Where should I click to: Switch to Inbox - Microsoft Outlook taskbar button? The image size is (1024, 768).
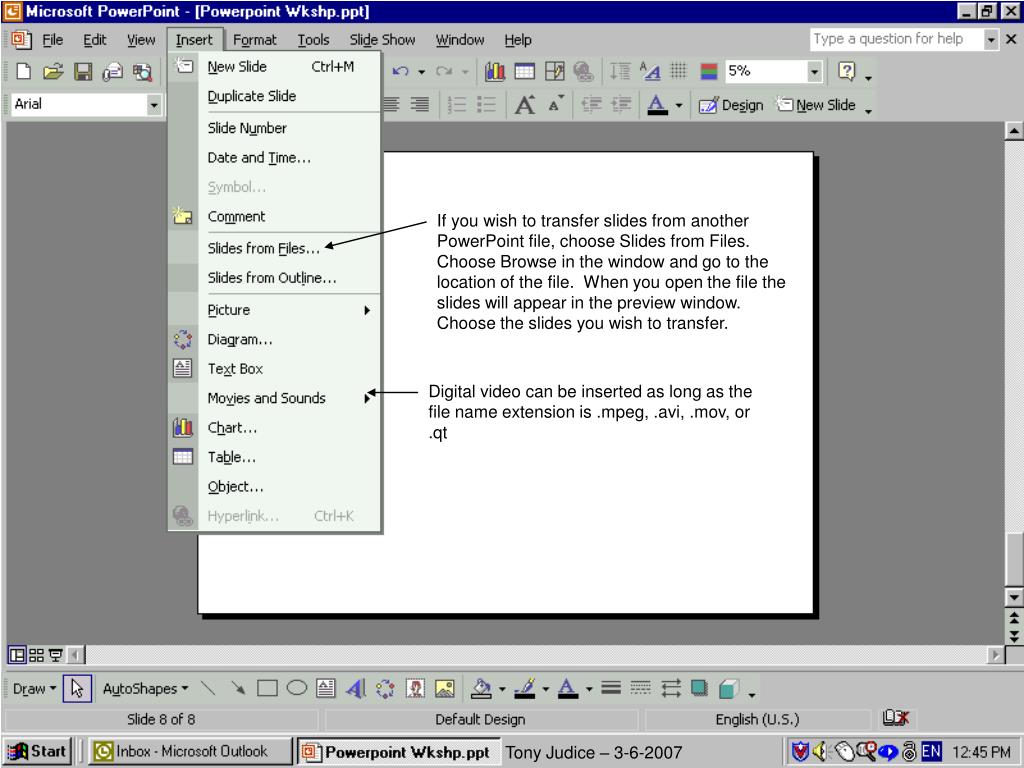[x=191, y=751]
